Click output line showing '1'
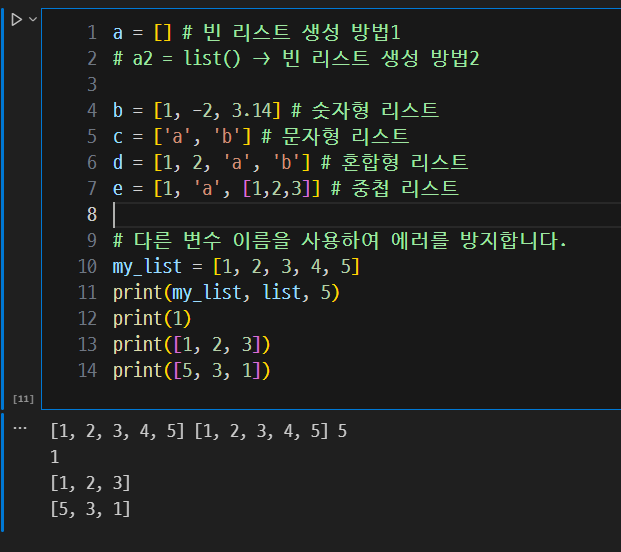This screenshot has width=621, height=552. 55,457
